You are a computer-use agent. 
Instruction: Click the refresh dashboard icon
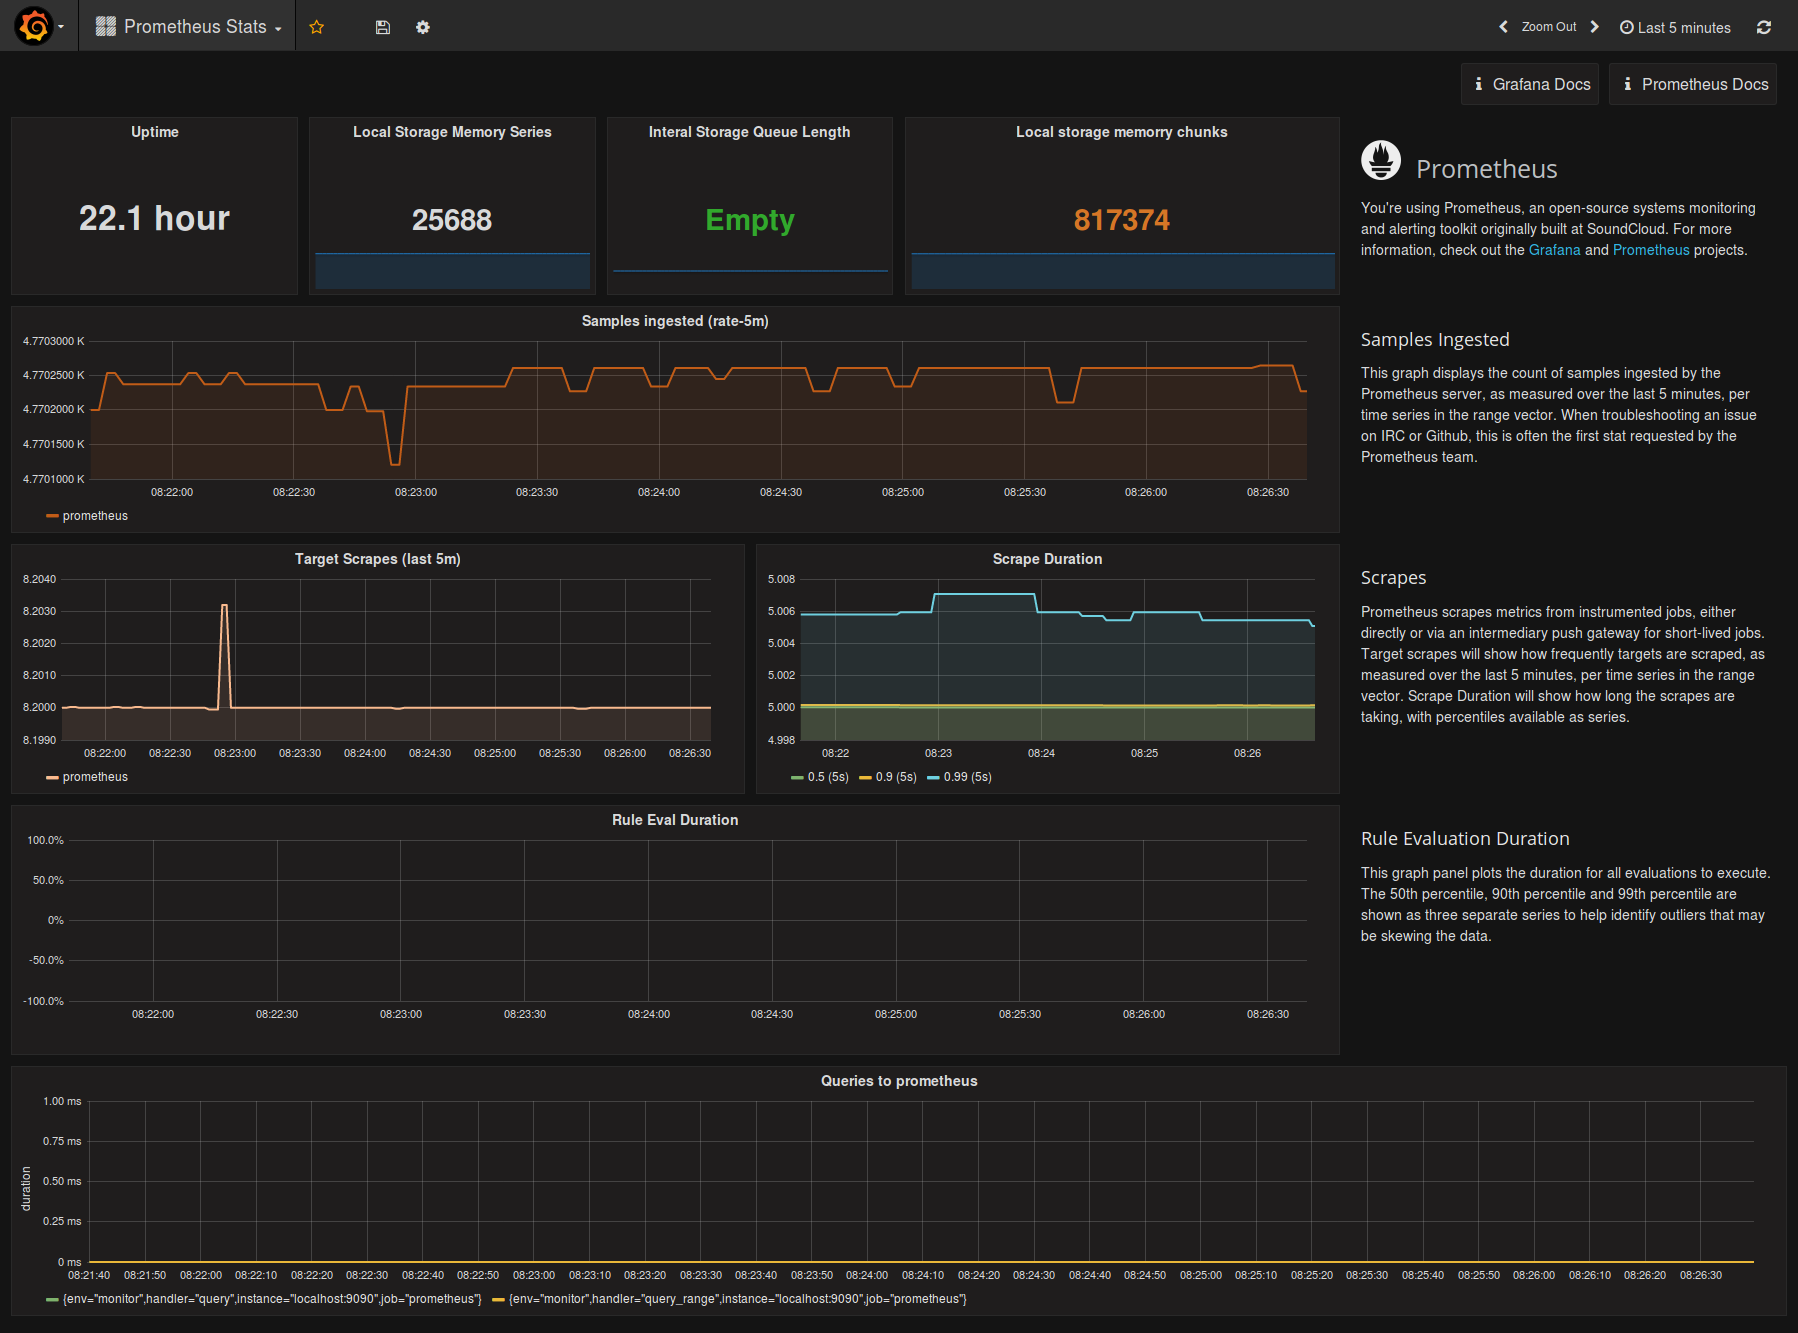coord(1764,27)
